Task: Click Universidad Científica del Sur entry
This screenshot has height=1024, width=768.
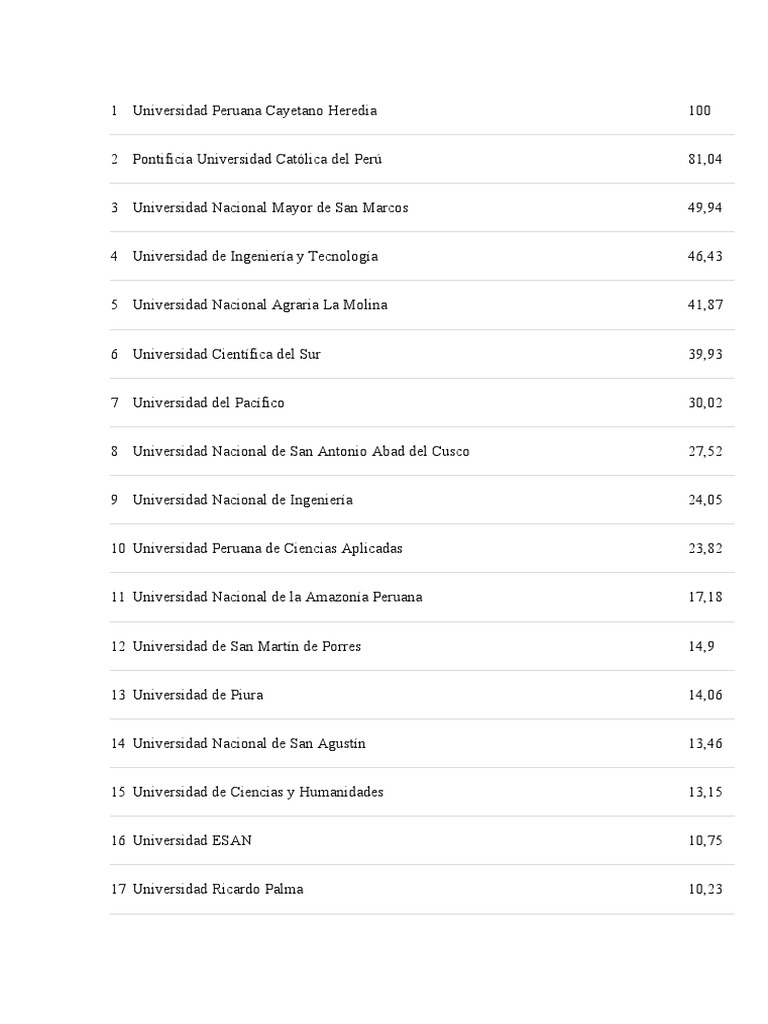Action: click(226, 354)
